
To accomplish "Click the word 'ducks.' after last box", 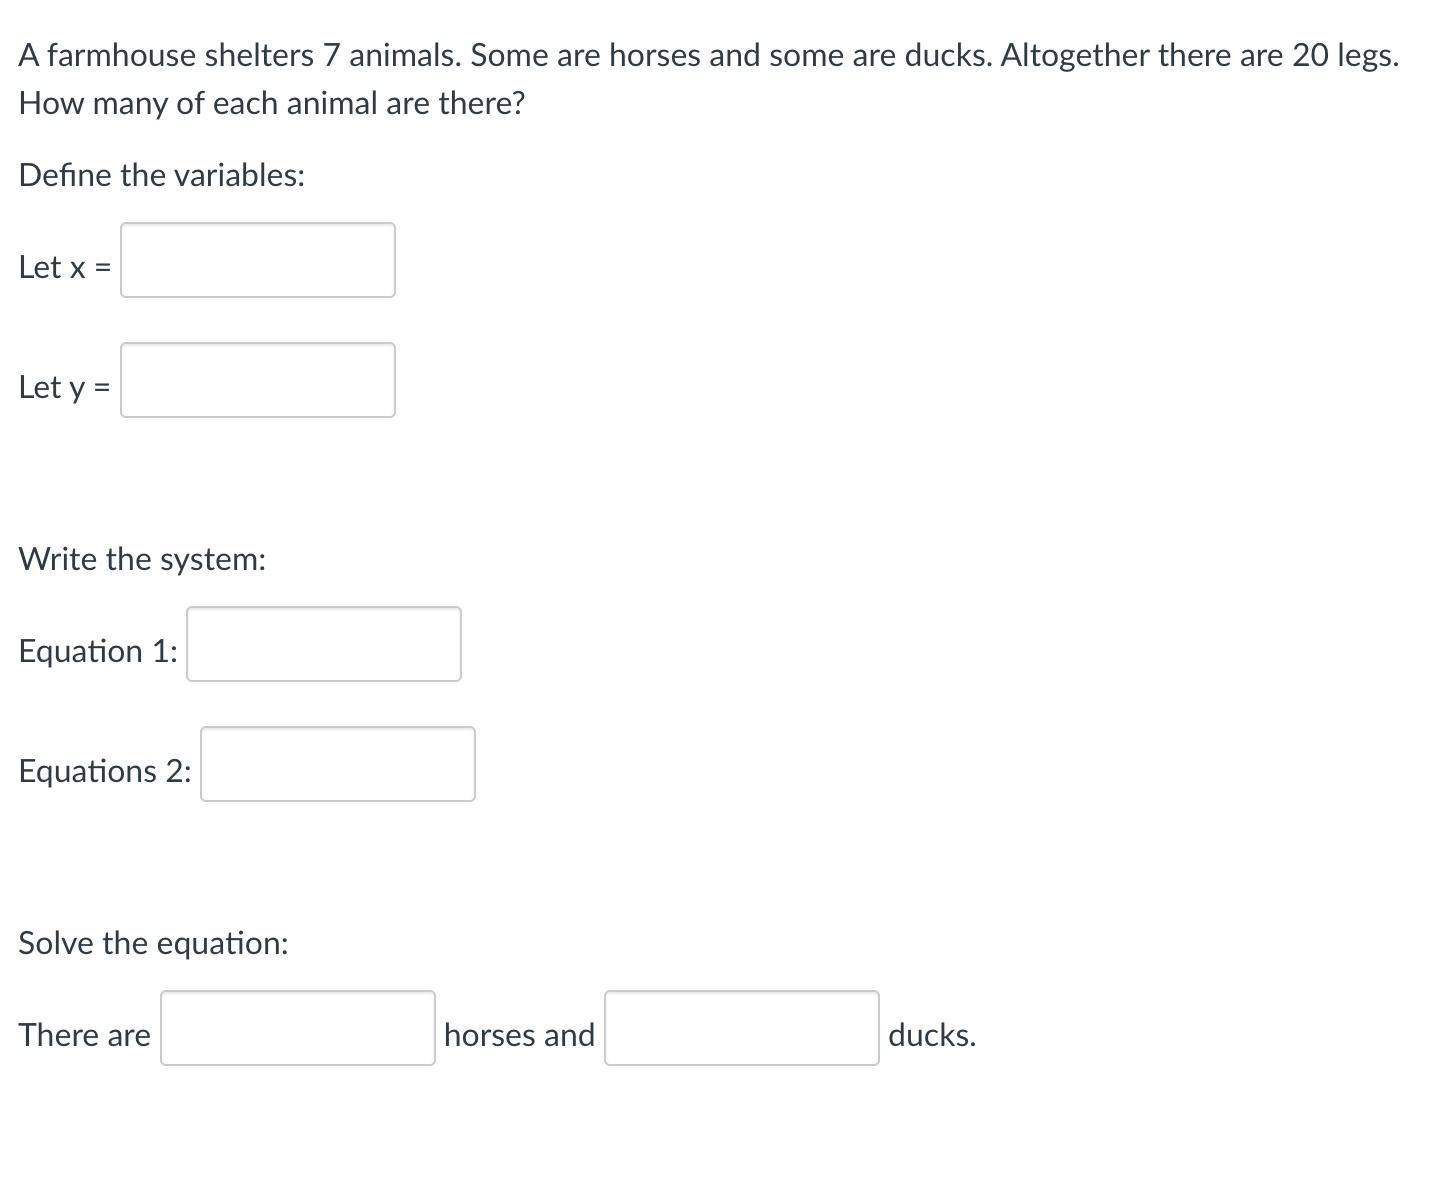I will [x=932, y=1035].
